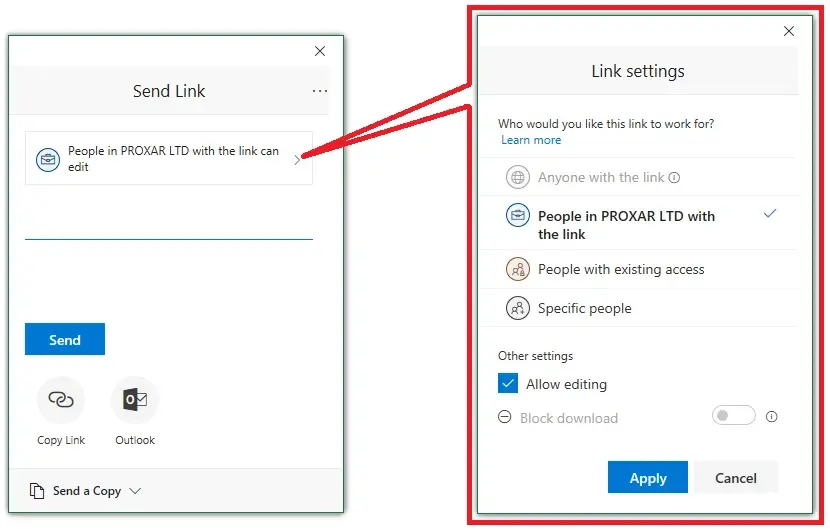
Task: Click briefcase icon in Send Link permission box
Action: coord(48,159)
